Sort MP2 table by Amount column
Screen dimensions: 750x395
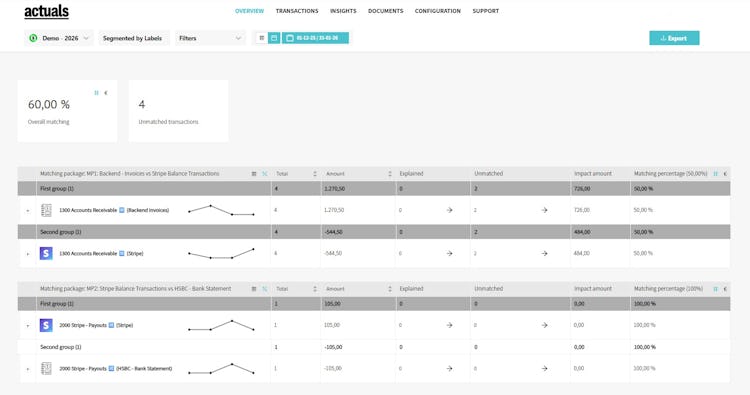tap(390, 289)
